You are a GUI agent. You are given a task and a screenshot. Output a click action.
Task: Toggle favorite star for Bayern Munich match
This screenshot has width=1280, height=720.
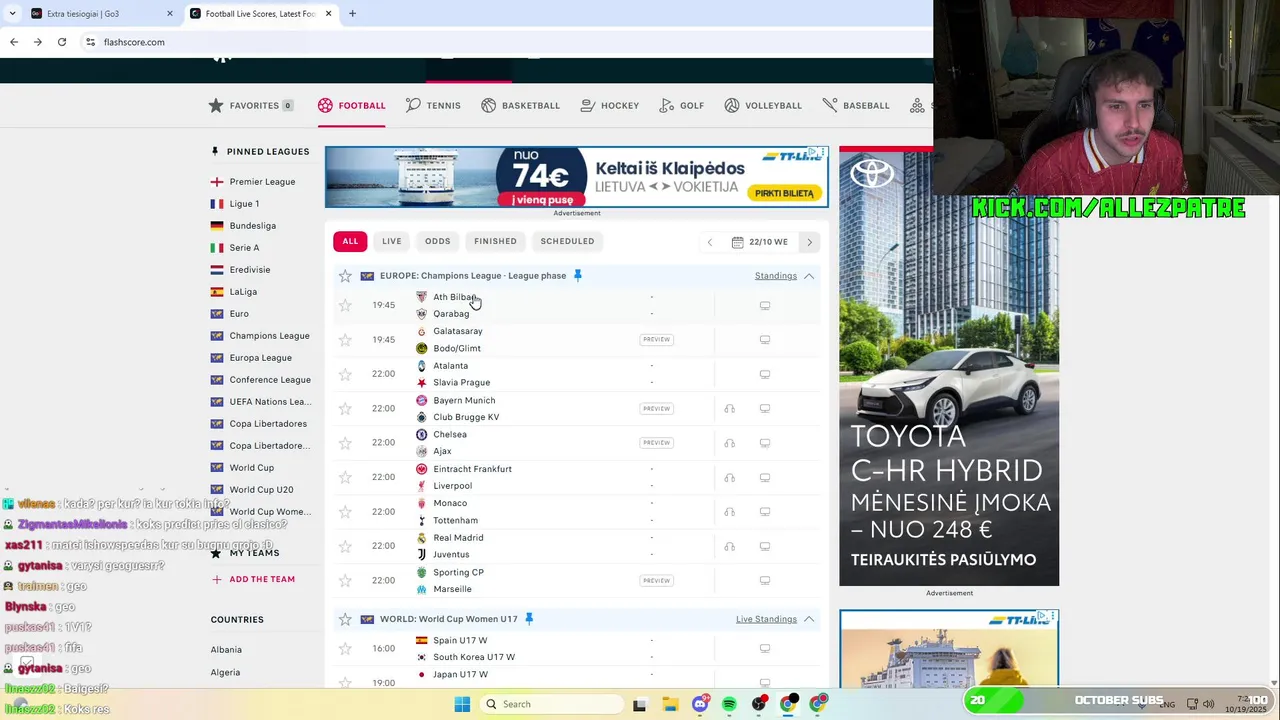[345, 408]
